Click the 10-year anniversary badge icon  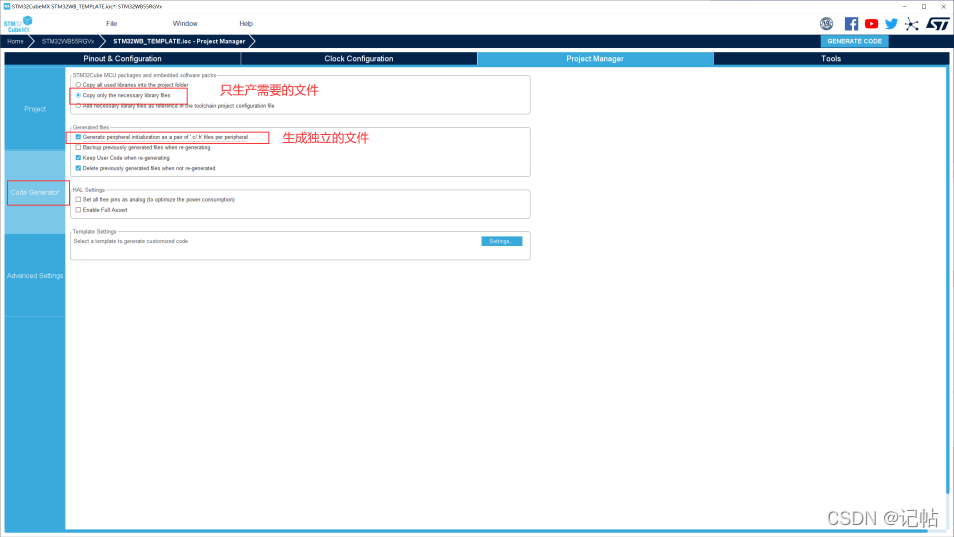[x=826, y=24]
